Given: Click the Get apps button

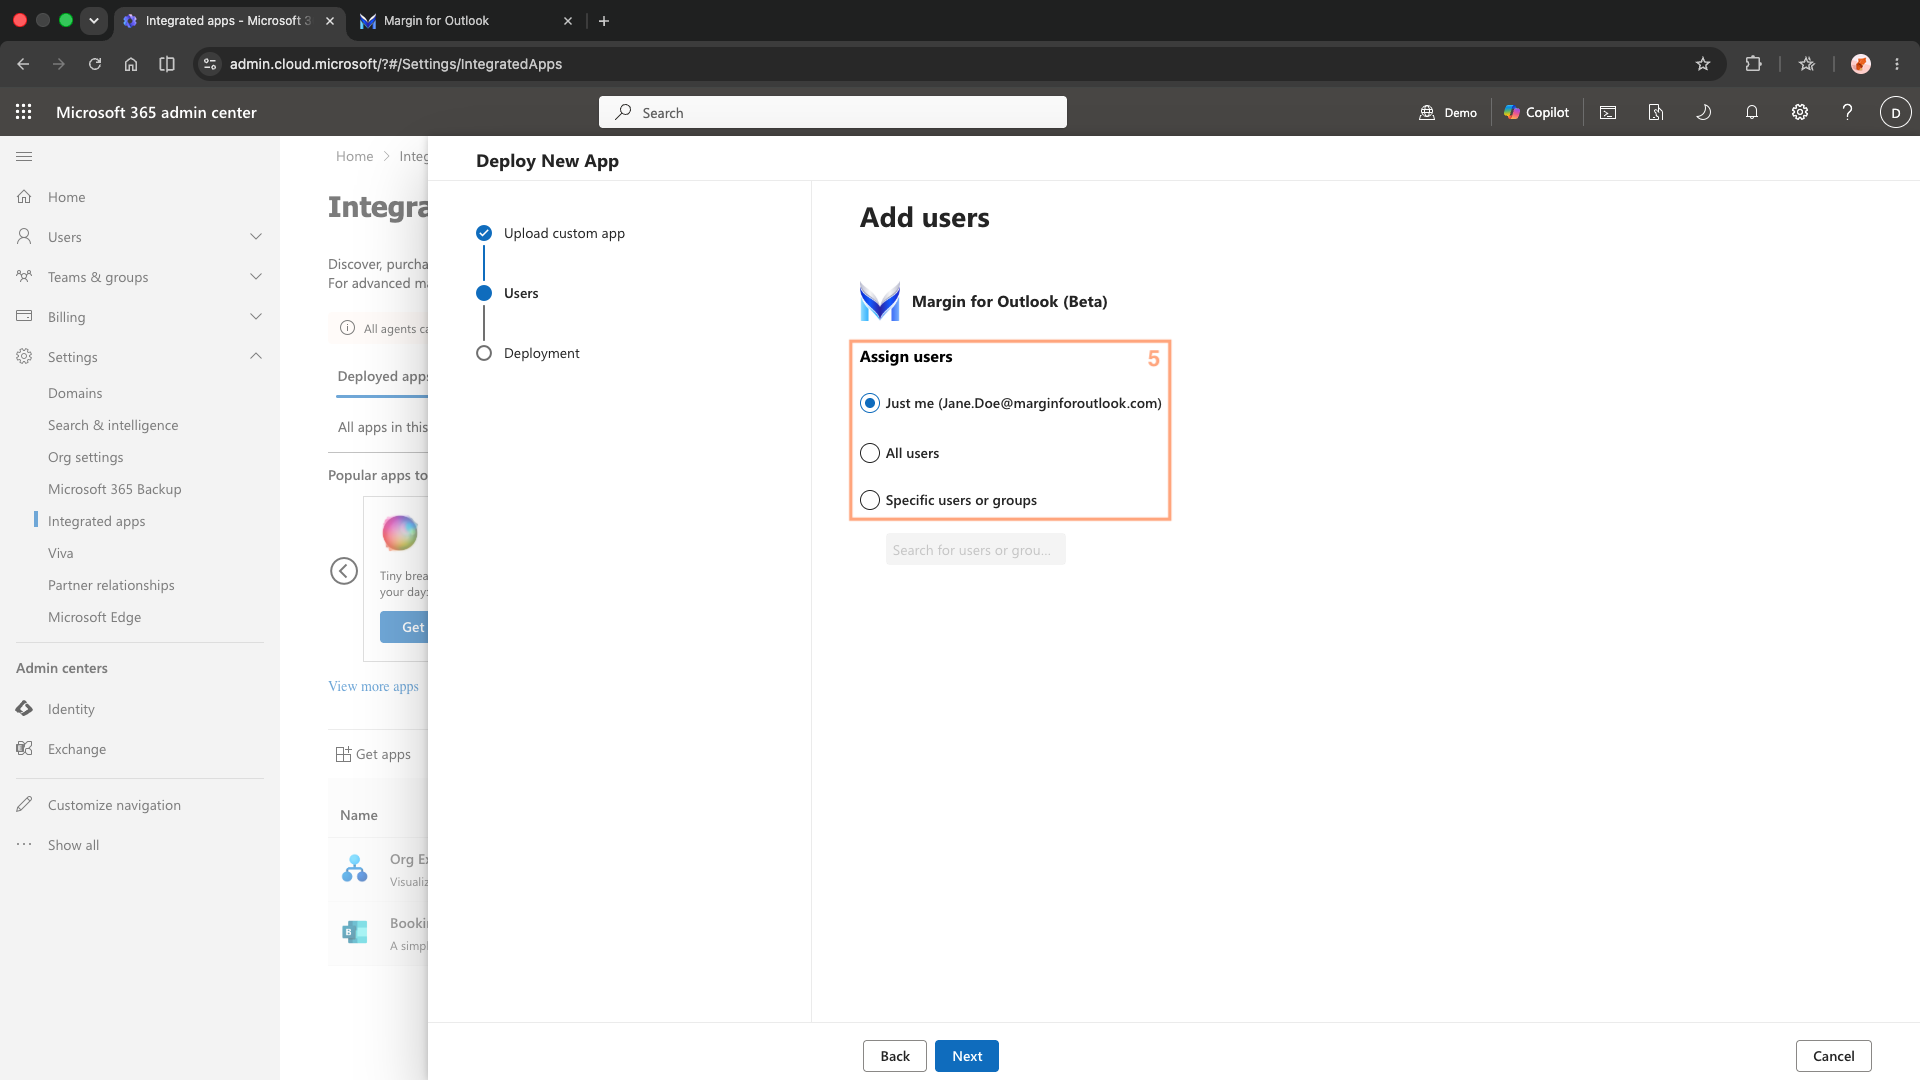Looking at the screenshot, I should [x=374, y=754].
